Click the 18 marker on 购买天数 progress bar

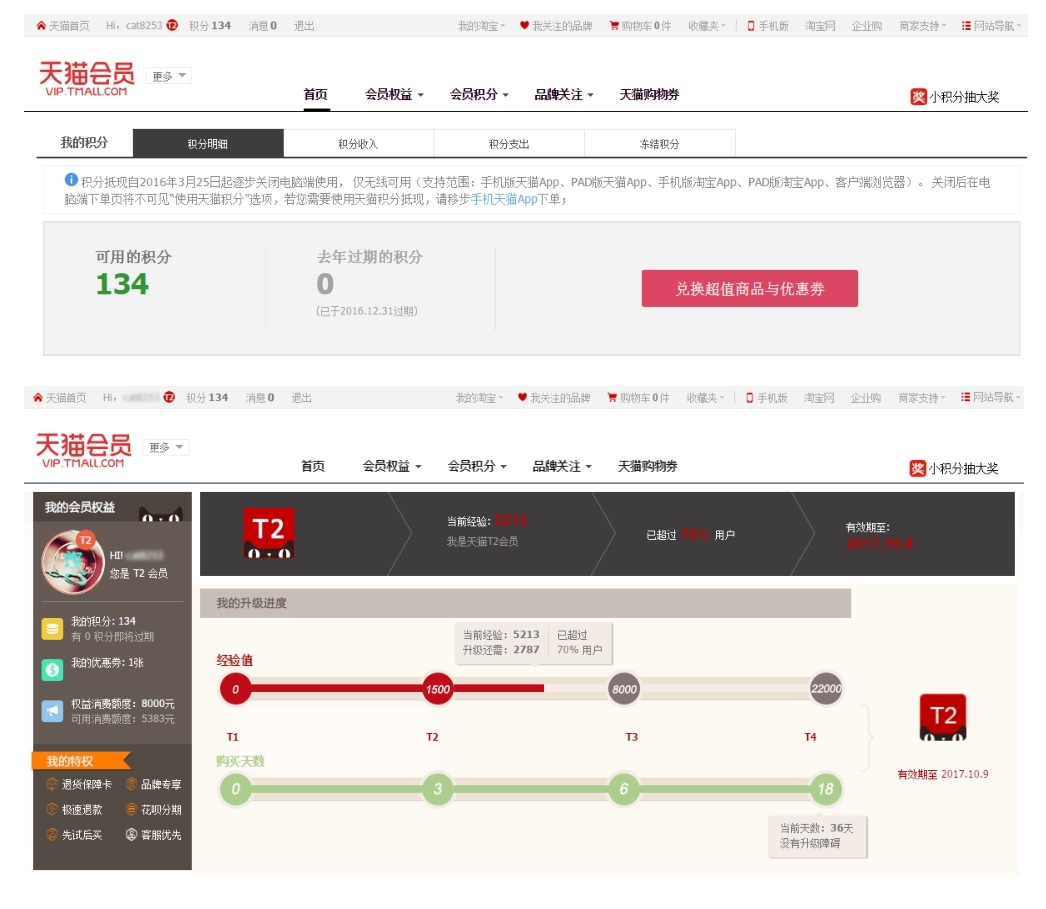[x=826, y=789]
